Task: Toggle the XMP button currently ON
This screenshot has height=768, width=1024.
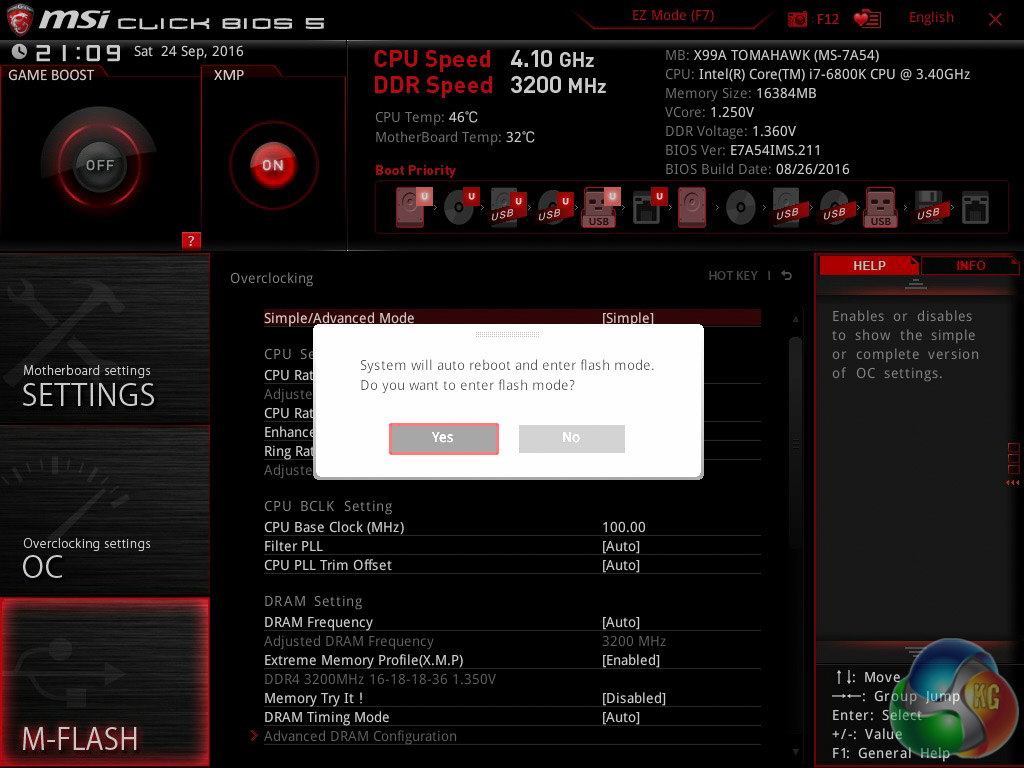Action: click(273, 165)
